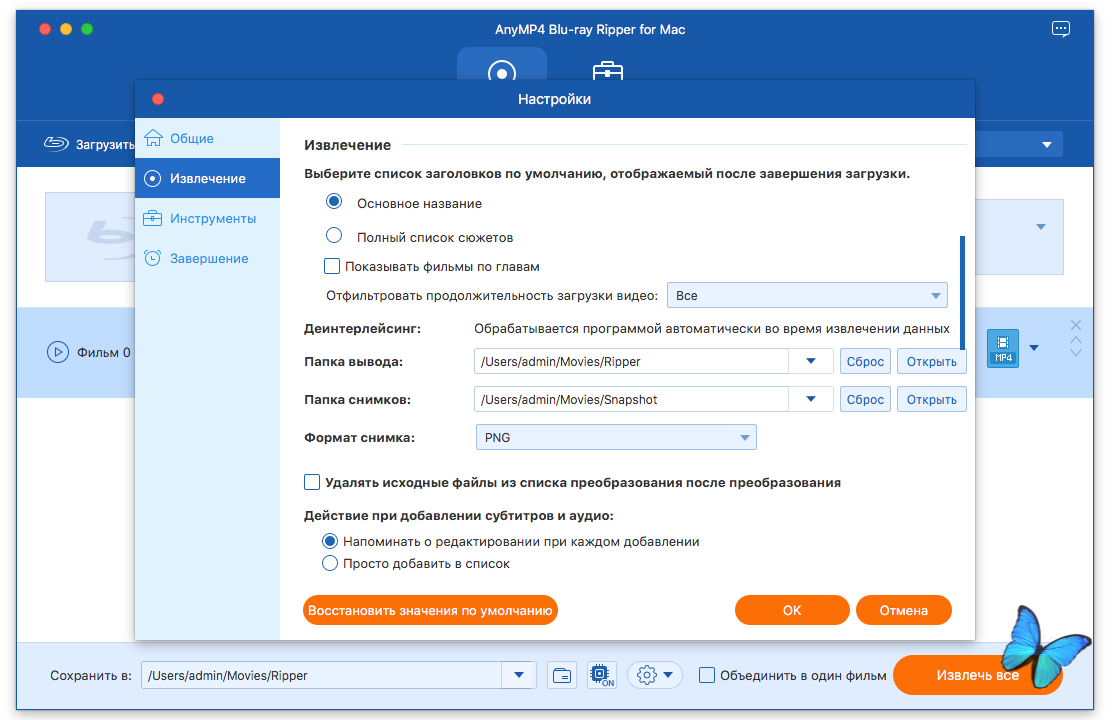Check Объединить в один фильм option
Screen dimensions: 1112x720
click(x=707, y=675)
